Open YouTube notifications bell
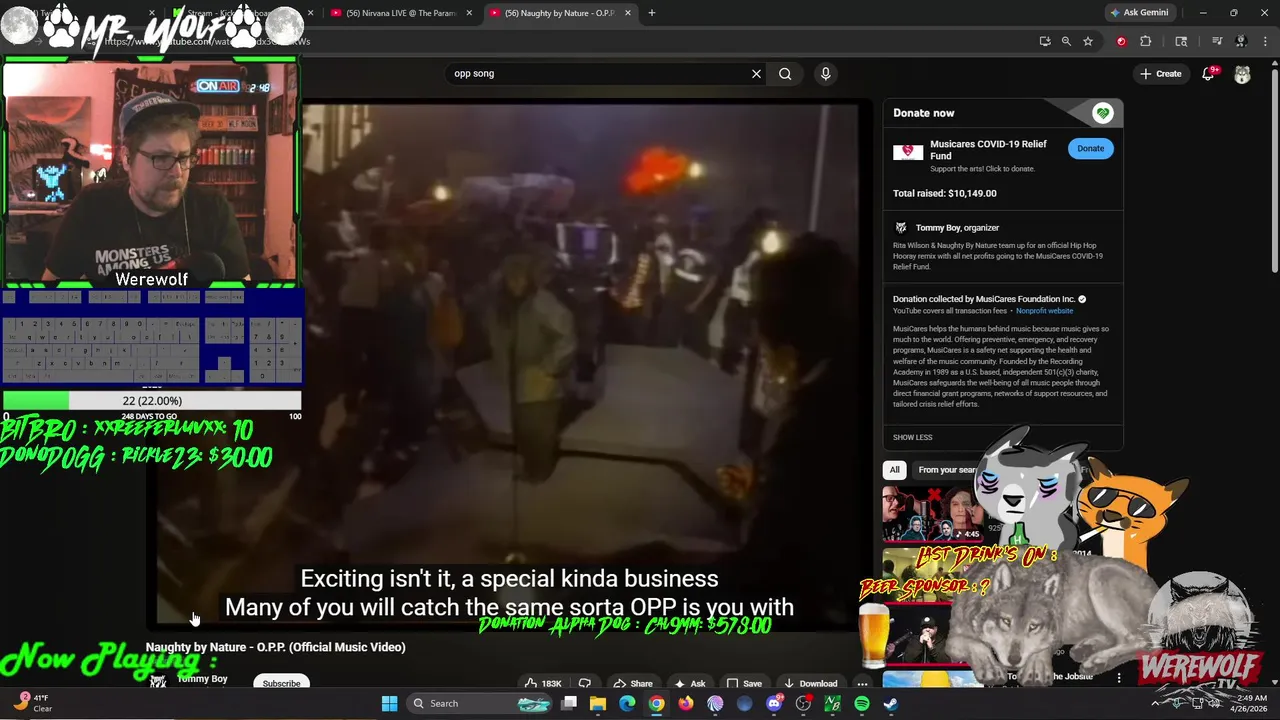Viewport: 1280px width, 720px height. point(1208,73)
